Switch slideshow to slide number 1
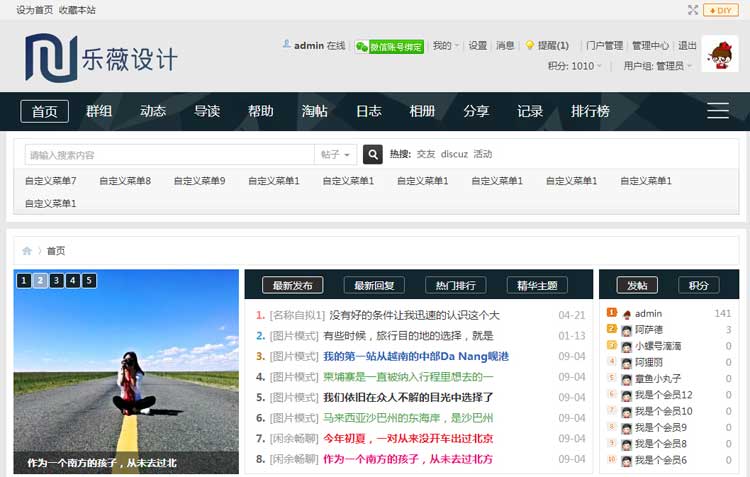Screen dimensions: 750x477 [x=25, y=281]
